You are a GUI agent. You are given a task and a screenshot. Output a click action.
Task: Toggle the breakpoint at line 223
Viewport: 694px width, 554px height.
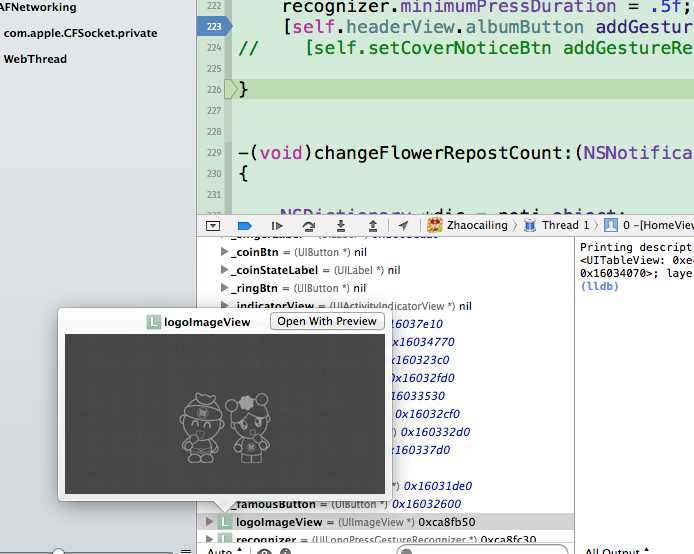pyautogui.click(x=215, y=27)
